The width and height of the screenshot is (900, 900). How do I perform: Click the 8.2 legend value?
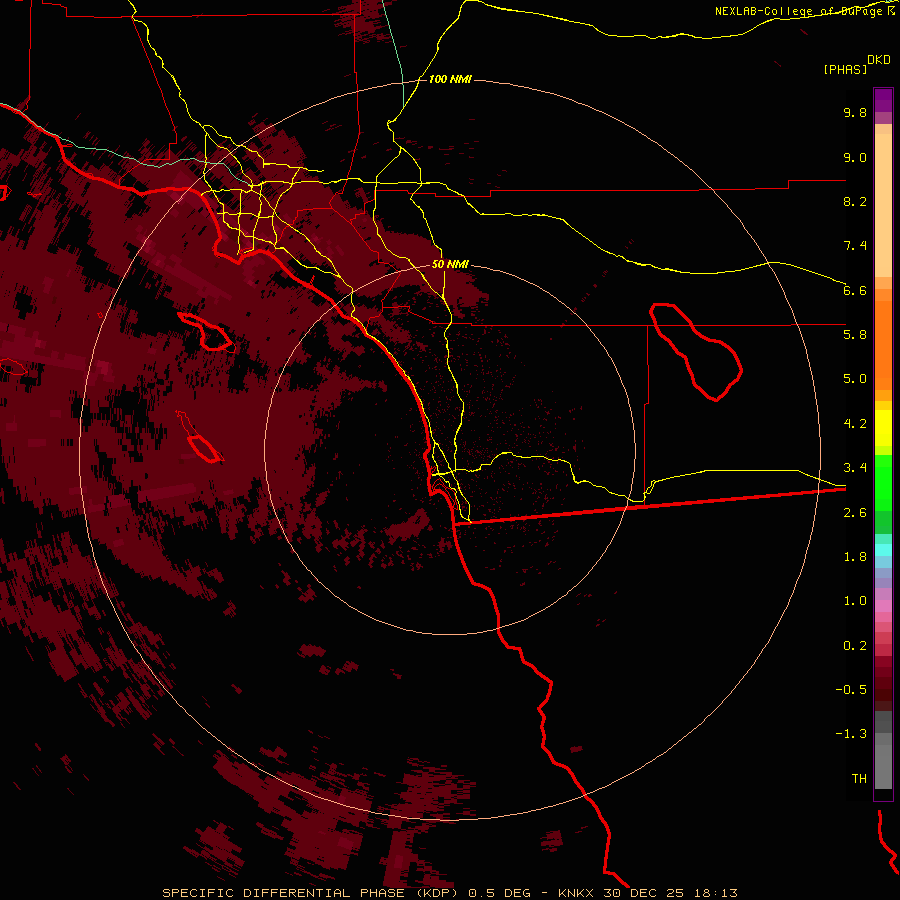click(855, 201)
